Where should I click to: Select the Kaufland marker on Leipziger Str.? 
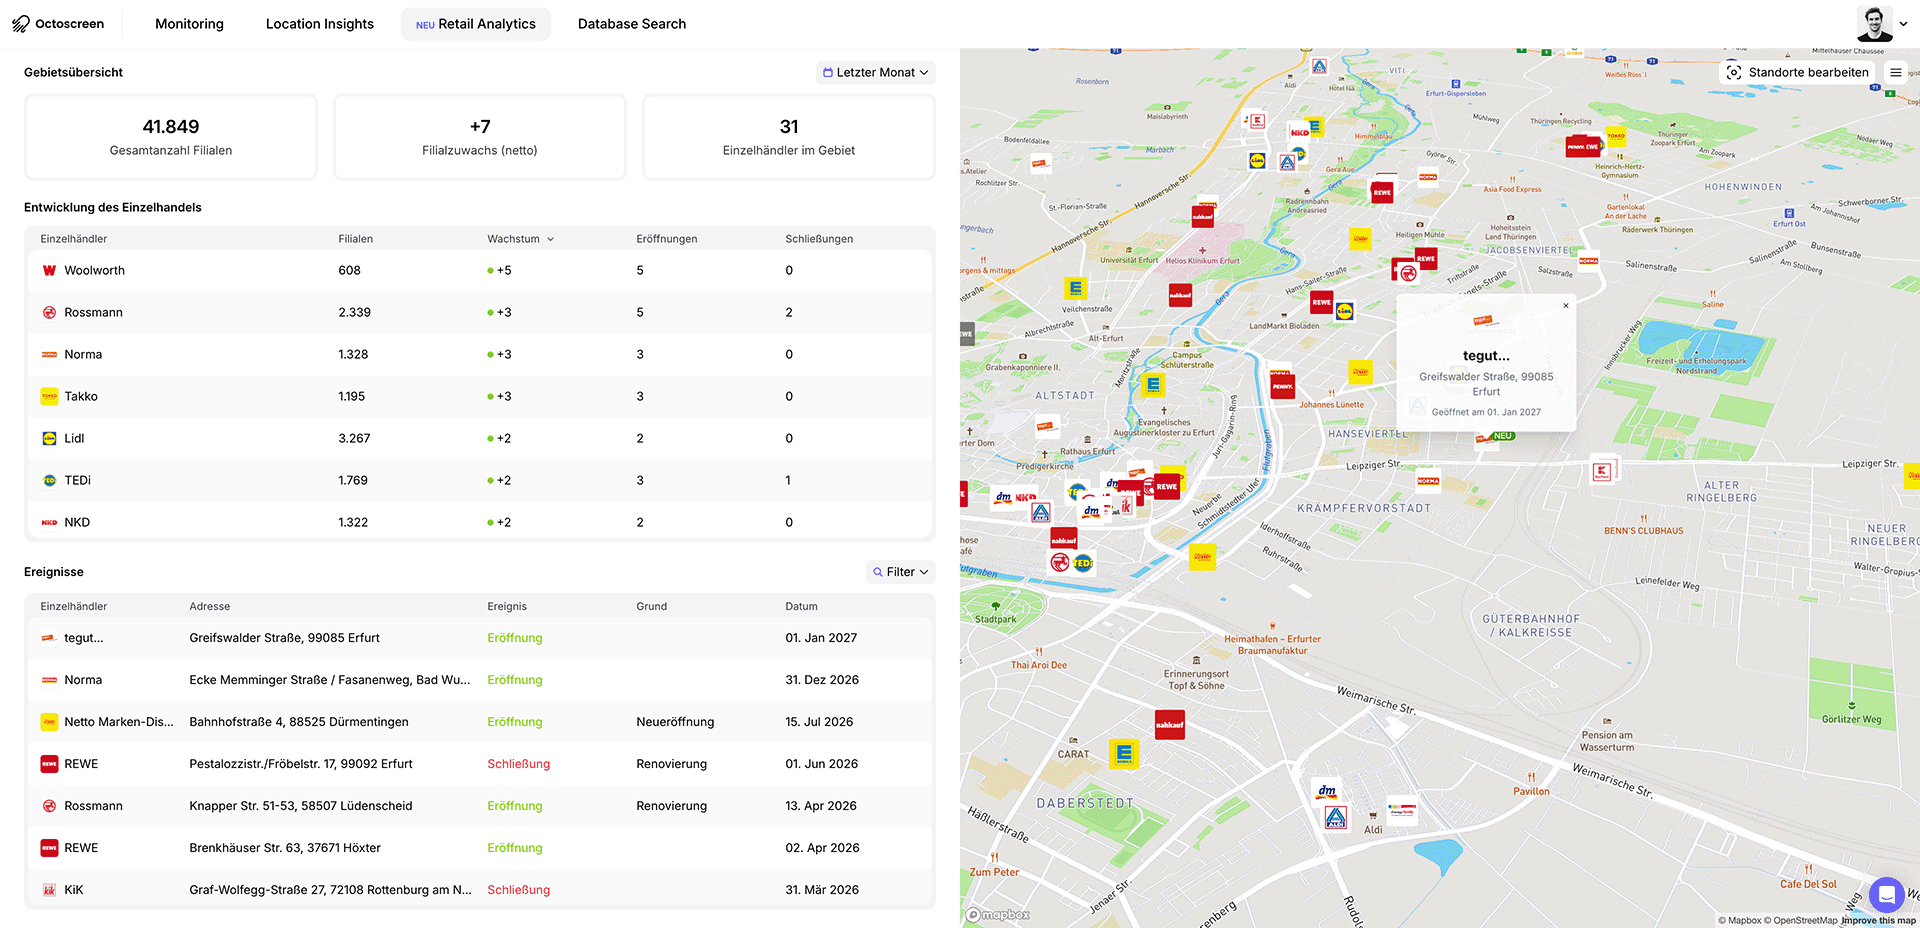point(1602,471)
